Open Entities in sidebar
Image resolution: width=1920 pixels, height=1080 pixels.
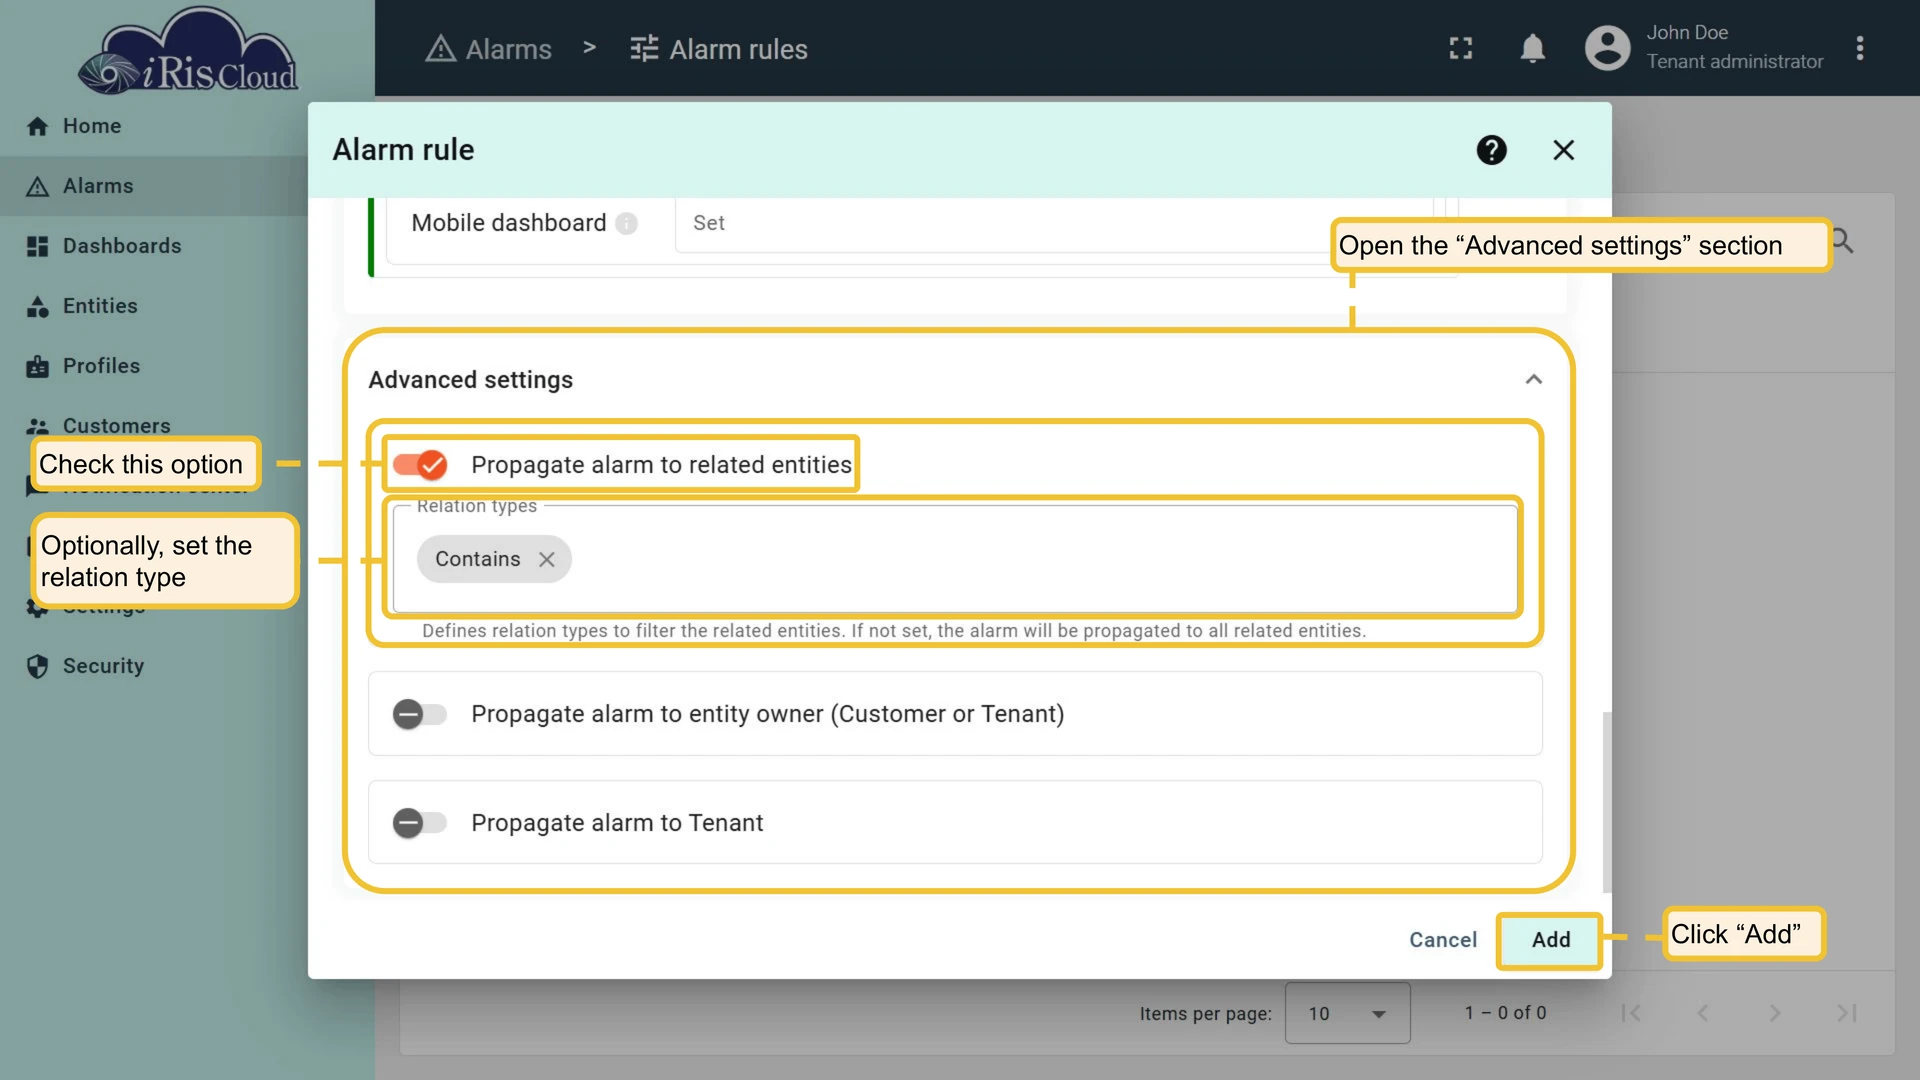(x=82, y=306)
